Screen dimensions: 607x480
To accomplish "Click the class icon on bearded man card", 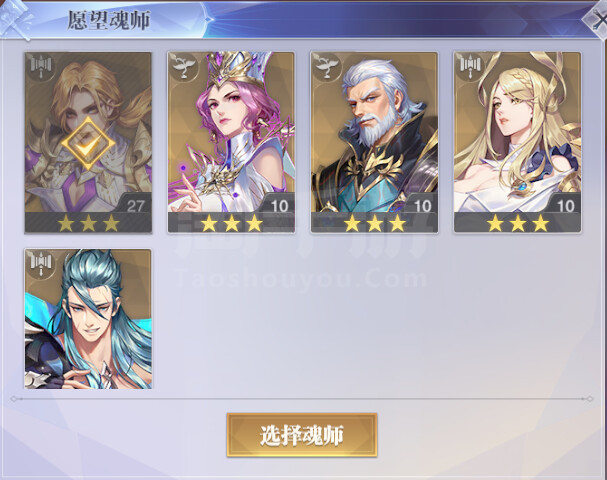I will click(x=327, y=67).
